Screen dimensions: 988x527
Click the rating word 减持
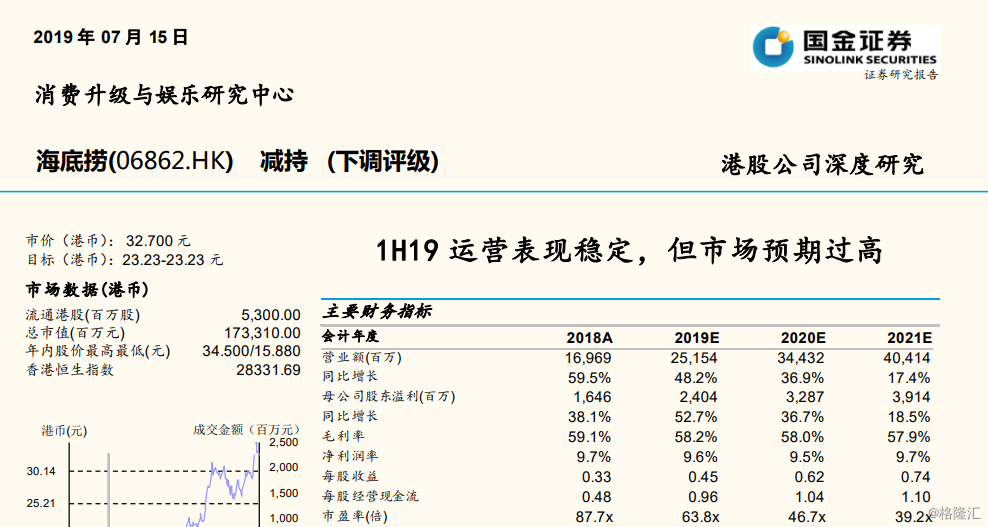pos(284,161)
